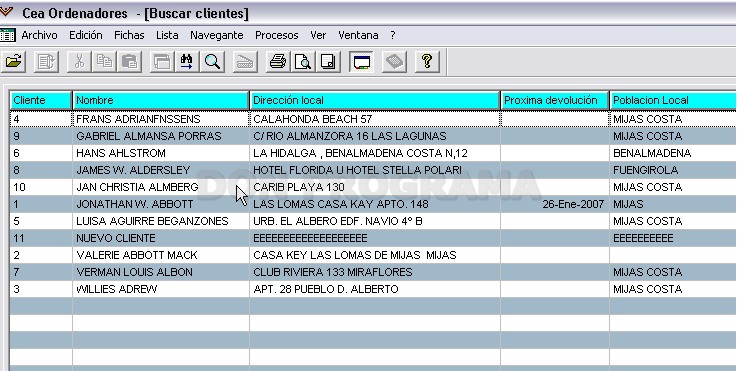Open the Fichas menu
The width and height of the screenshot is (740, 371).
point(129,35)
